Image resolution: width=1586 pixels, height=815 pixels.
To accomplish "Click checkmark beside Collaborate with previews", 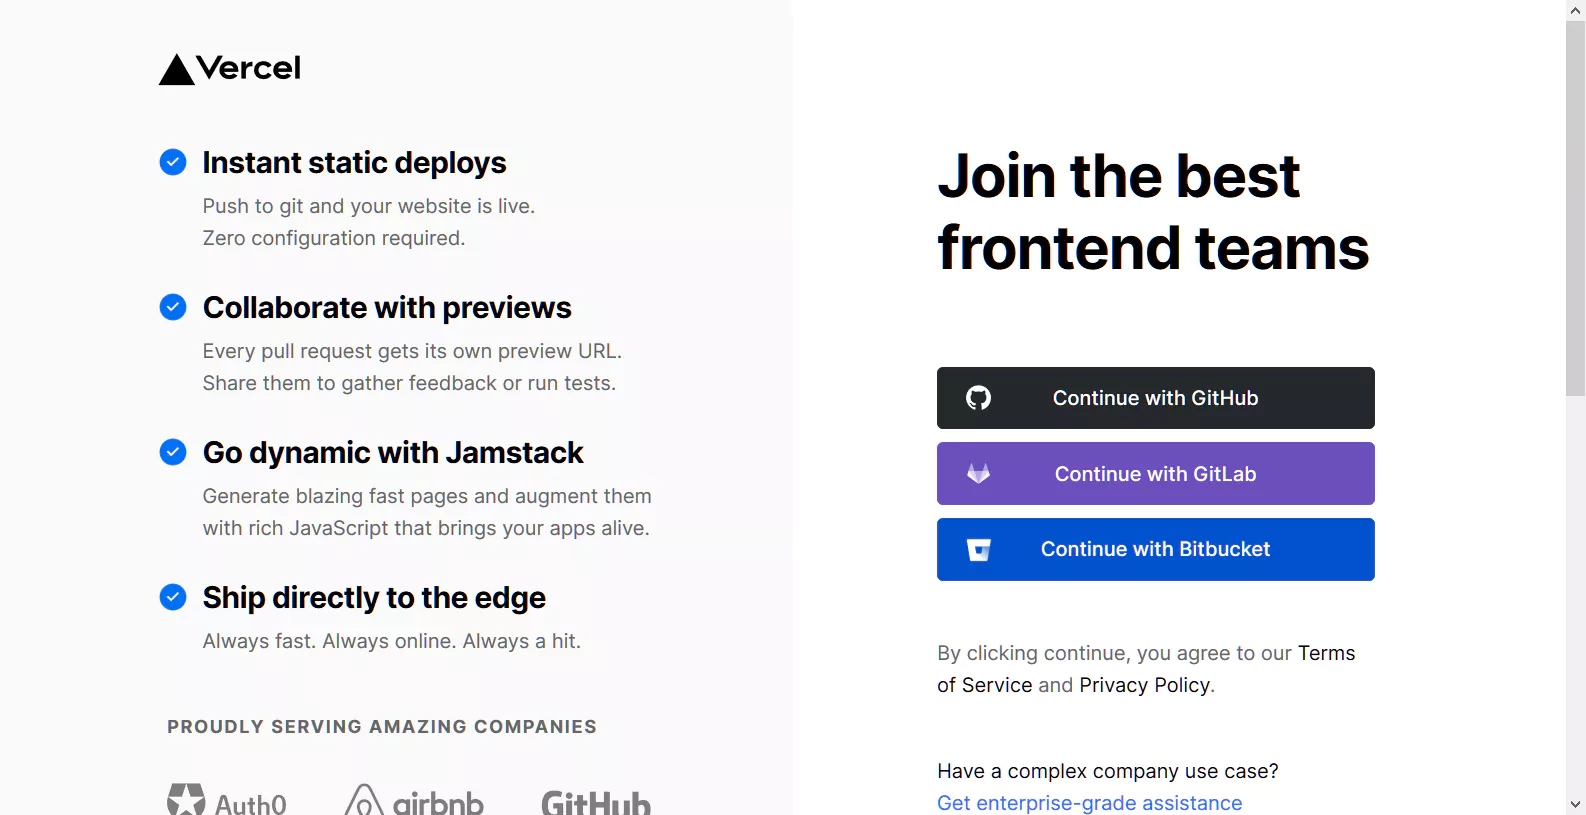I will pos(173,307).
